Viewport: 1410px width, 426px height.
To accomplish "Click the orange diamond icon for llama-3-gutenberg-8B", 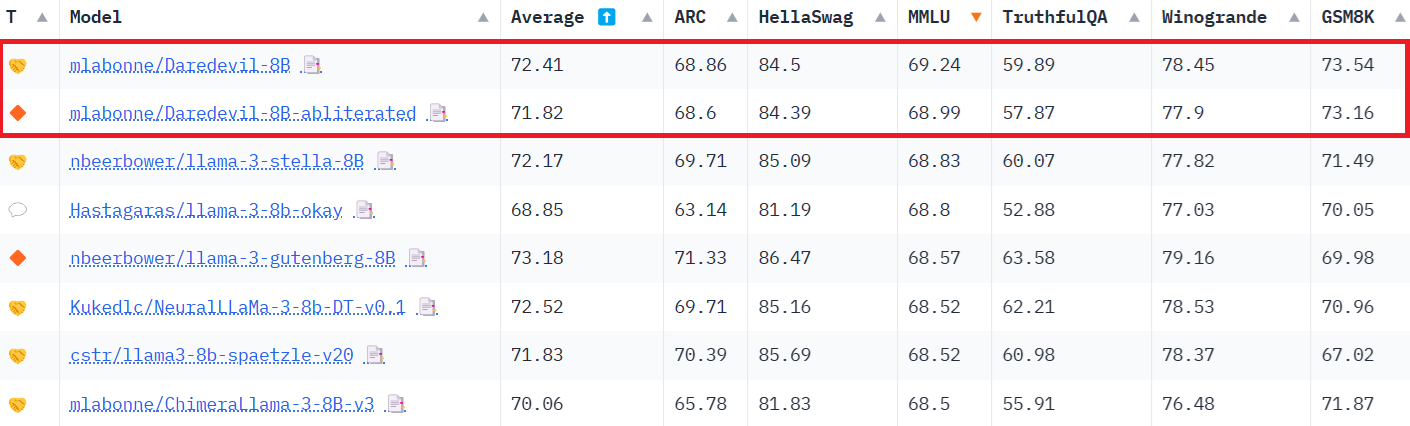I will 17,258.
